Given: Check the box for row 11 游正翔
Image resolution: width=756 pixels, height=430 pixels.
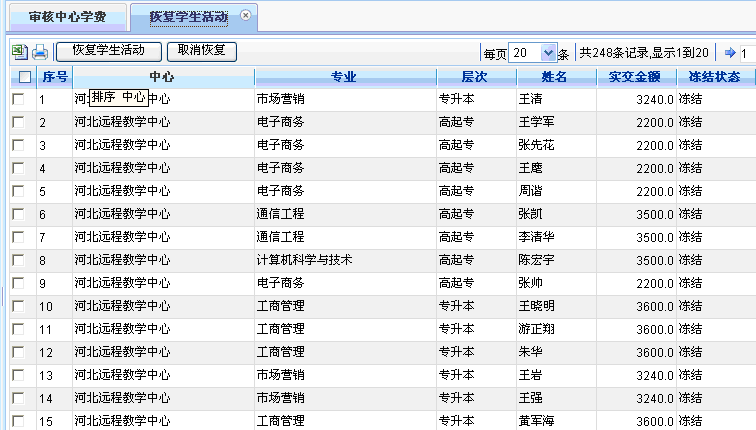Looking at the screenshot, I should tap(18, 329).
